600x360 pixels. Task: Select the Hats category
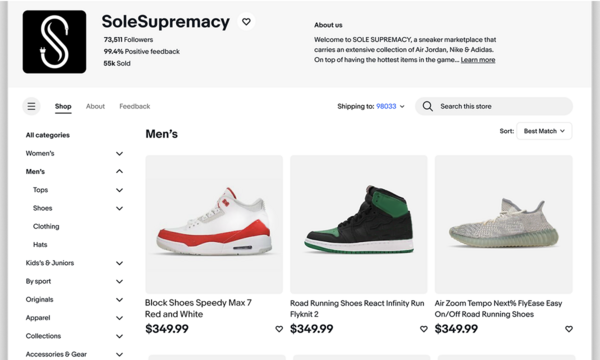point(40,245)
